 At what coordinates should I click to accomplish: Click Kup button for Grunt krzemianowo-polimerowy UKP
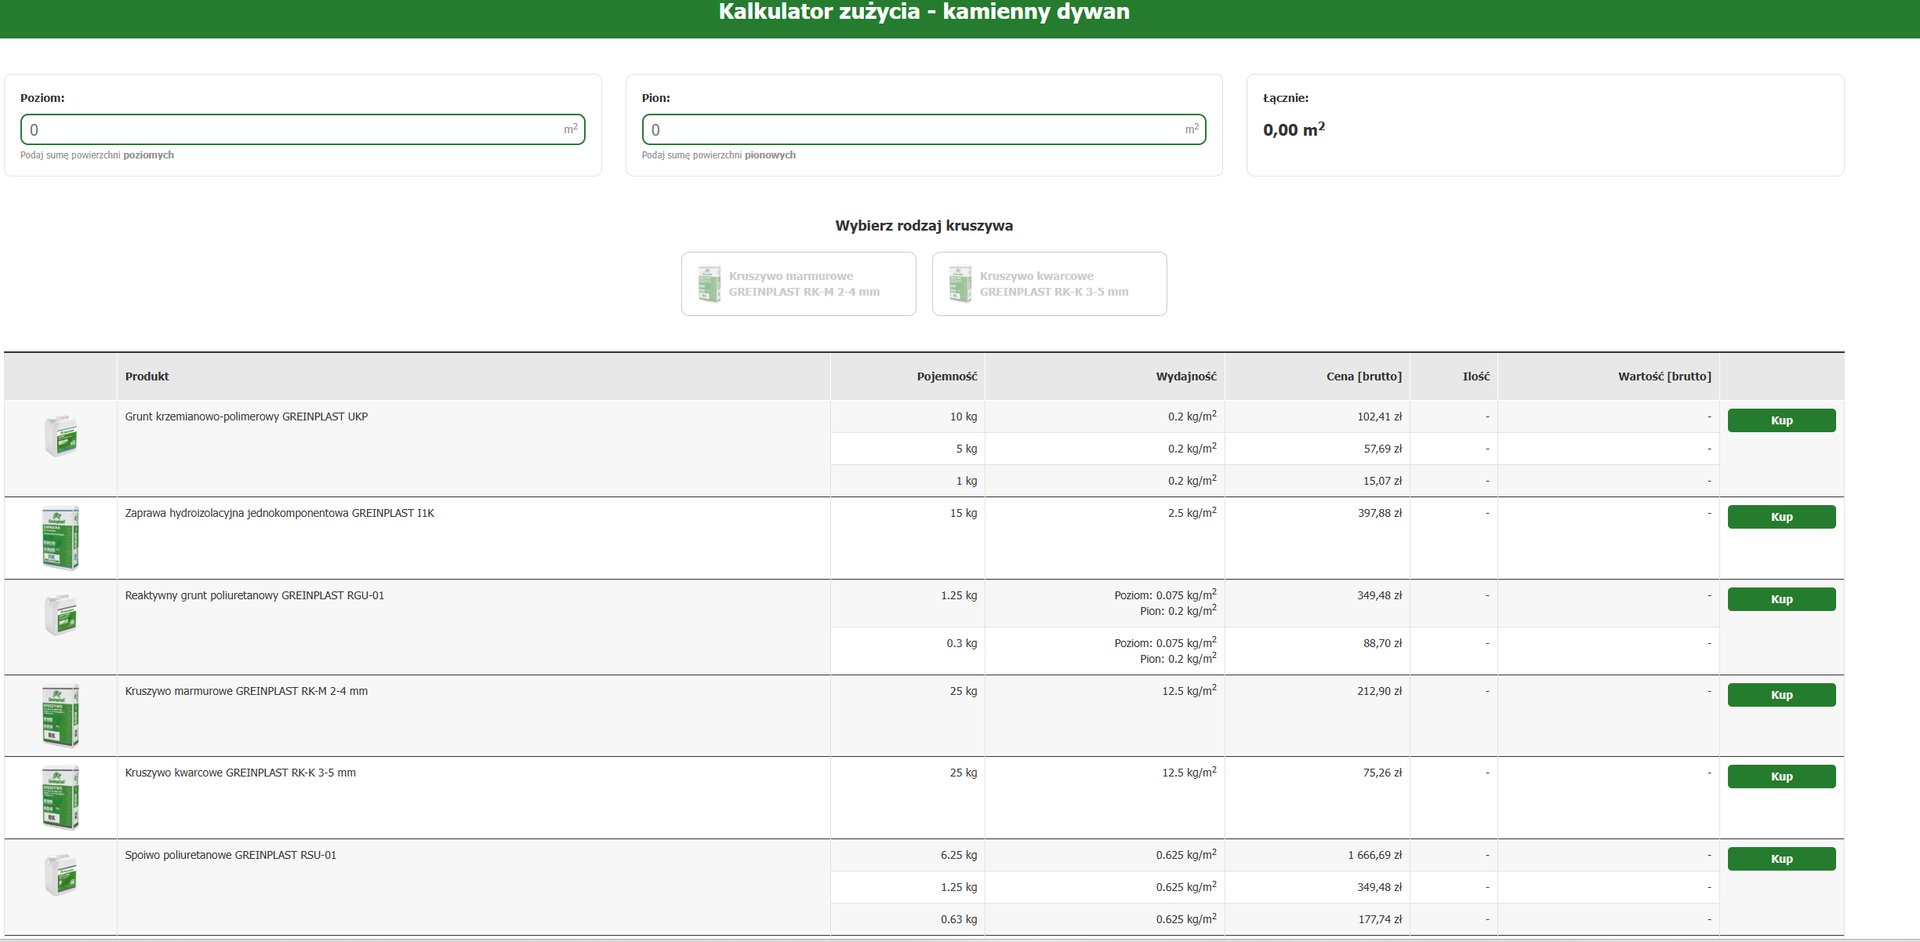click(1781, 421)
